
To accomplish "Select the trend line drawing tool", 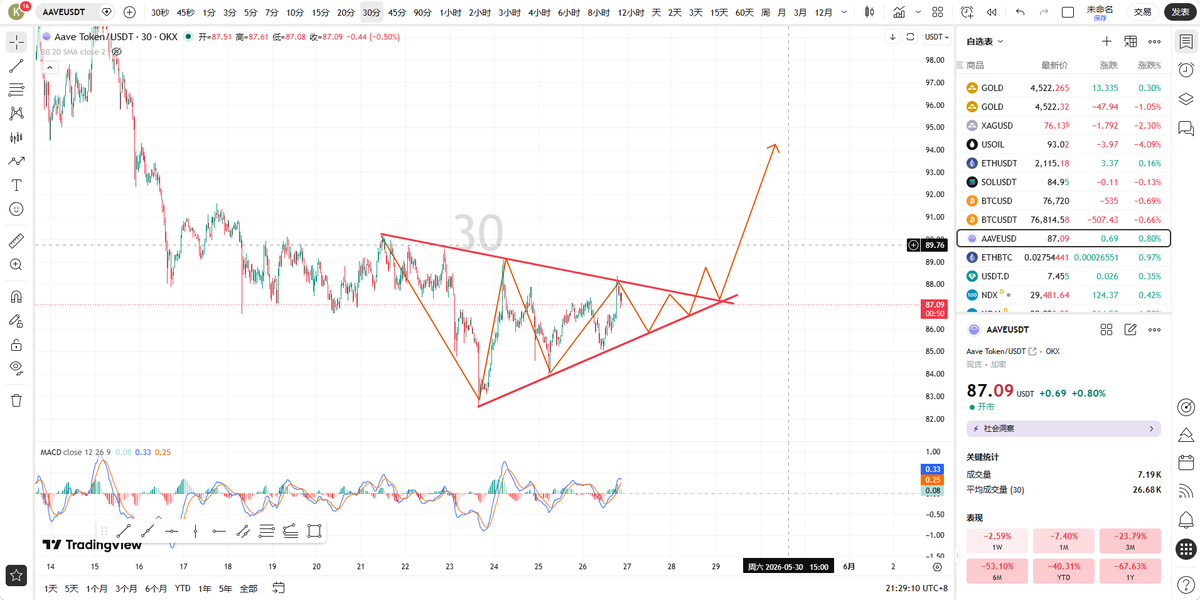I will click(16, 66).
